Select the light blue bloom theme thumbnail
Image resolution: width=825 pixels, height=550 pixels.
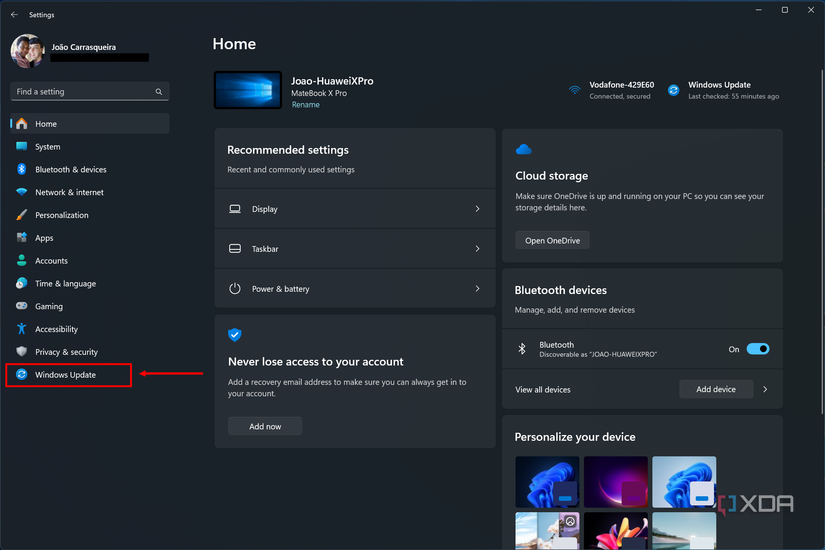tap(684, 482)
